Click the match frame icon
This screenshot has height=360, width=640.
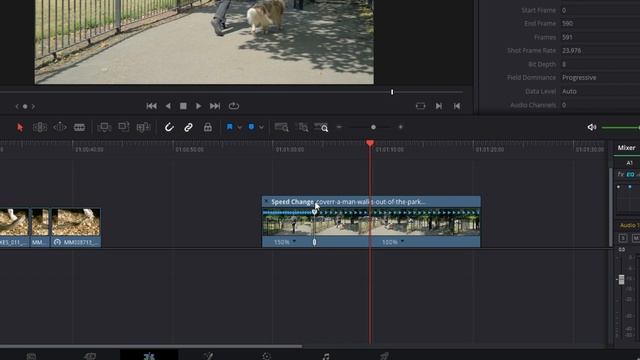[420, 106]
